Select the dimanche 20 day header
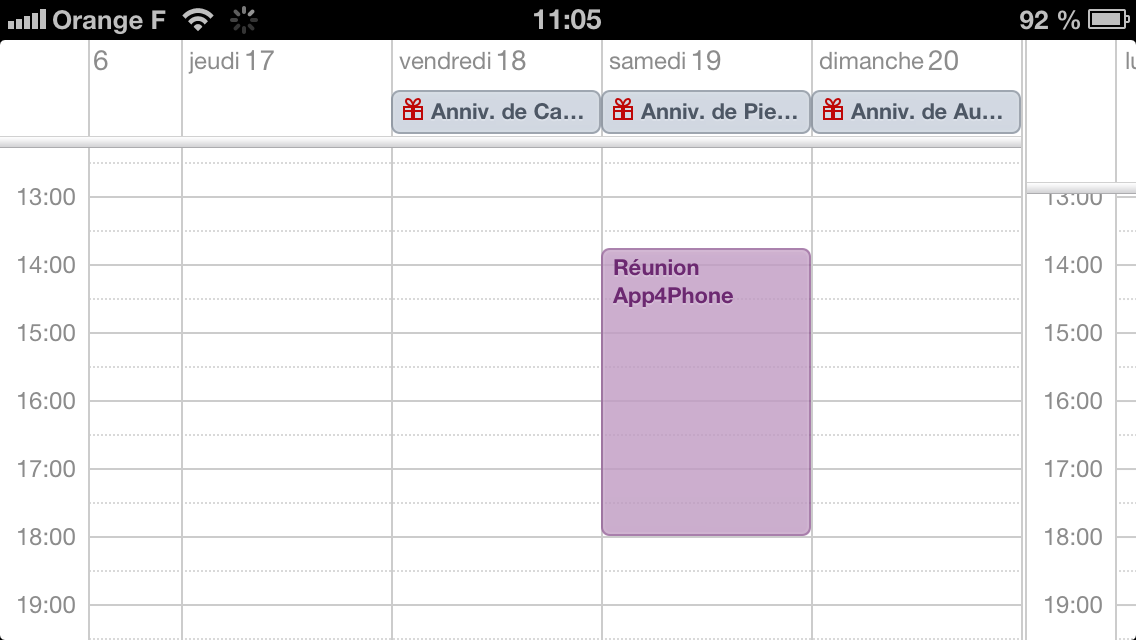 pyautogui.click(x=889, y=62)
